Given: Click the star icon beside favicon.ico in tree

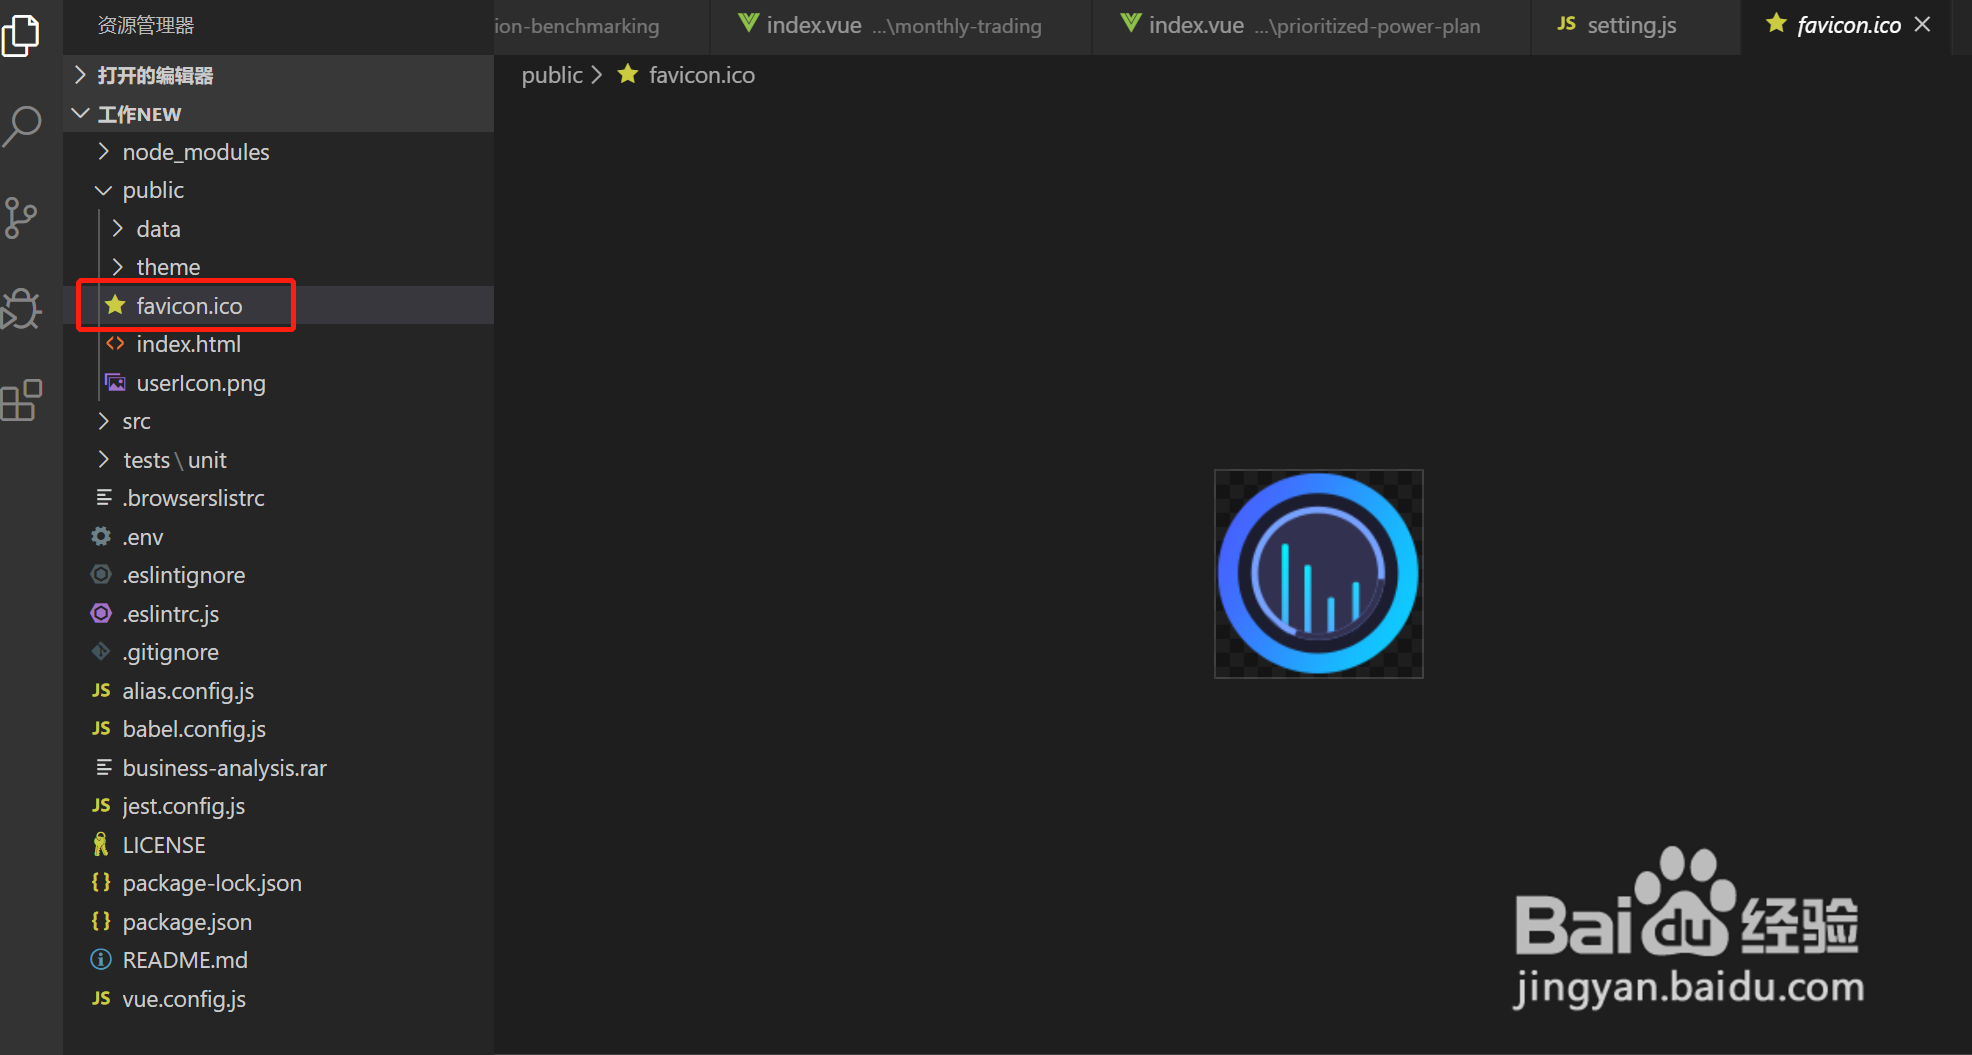Looking at the screenshot, I should [116, 305].
